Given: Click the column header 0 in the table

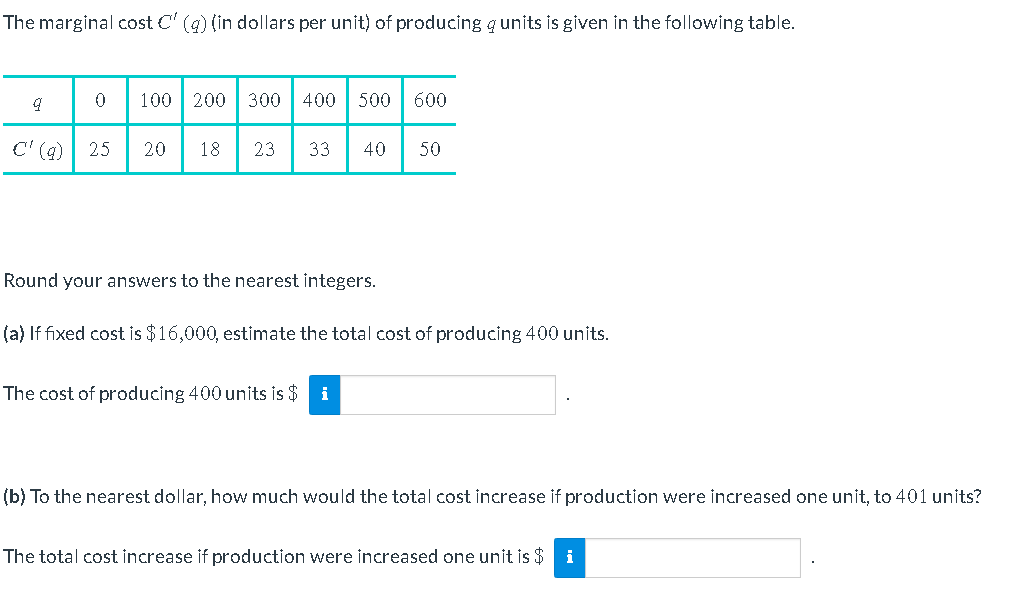Looking at the screenshot, I should coord(100,99).
